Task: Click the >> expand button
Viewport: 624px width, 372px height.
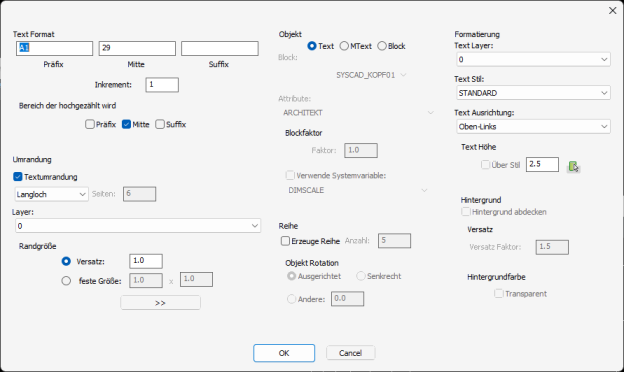Action: (160, 303)
